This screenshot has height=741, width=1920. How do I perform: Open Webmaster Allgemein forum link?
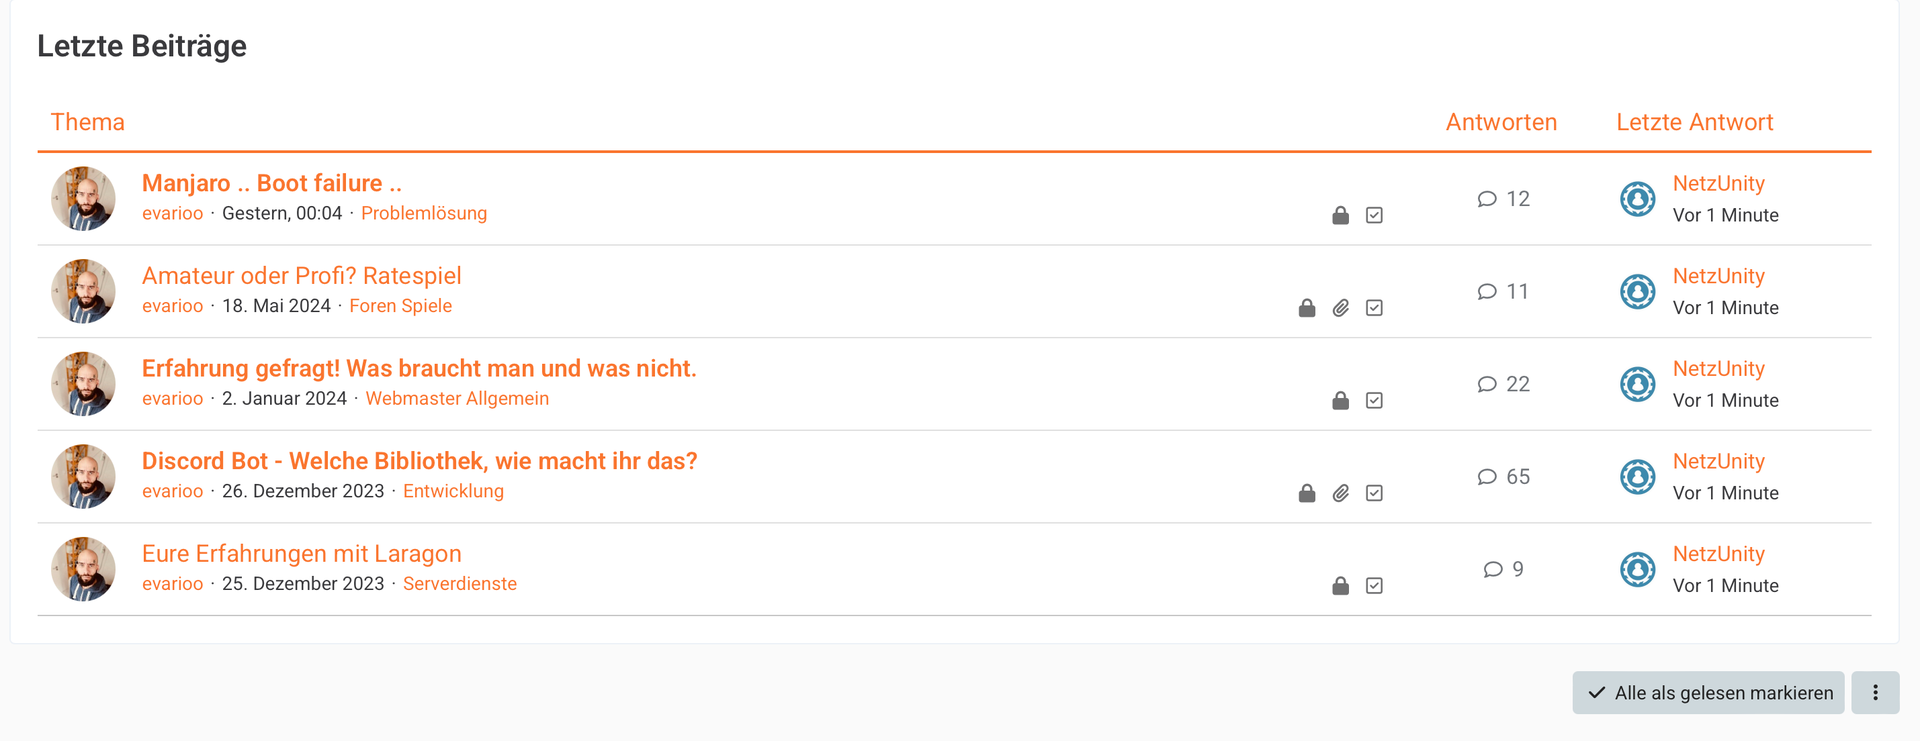coord(457,398)
